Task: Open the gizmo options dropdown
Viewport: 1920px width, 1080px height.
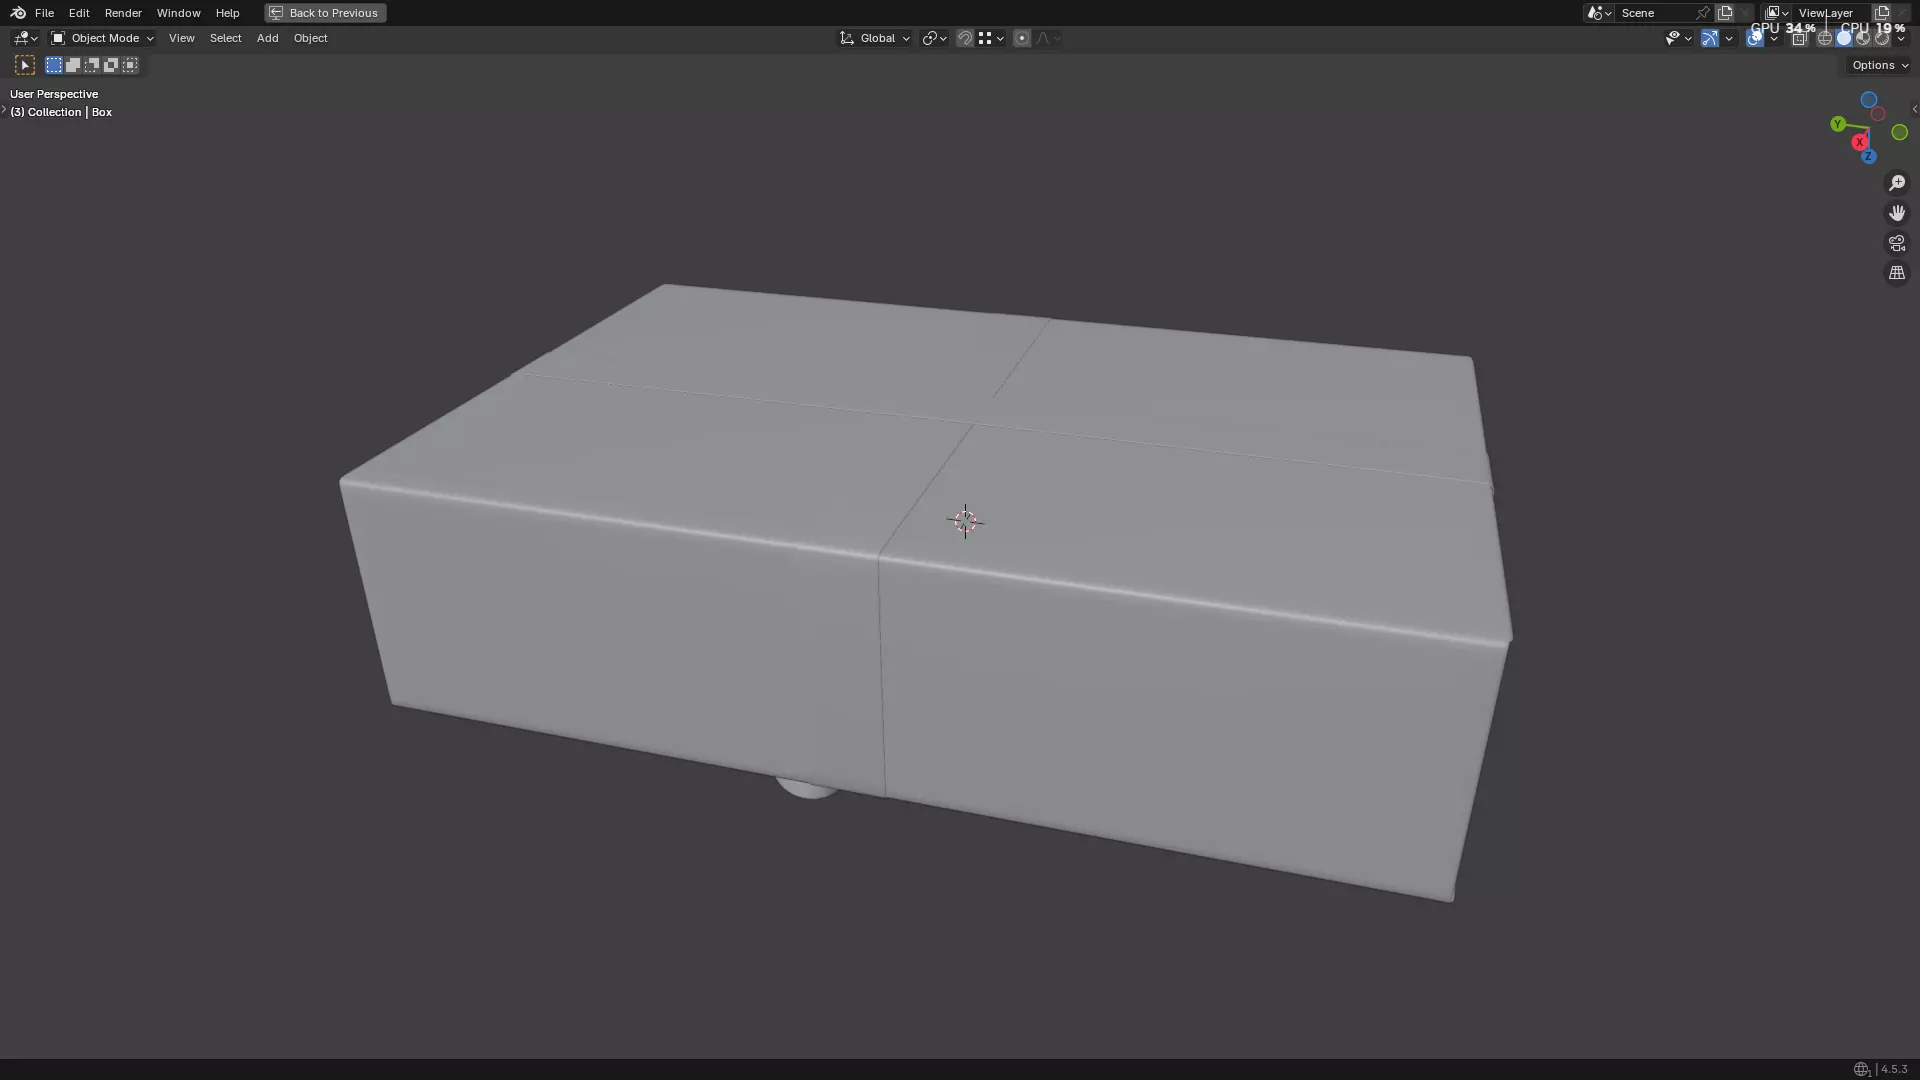Action: 1729,38
